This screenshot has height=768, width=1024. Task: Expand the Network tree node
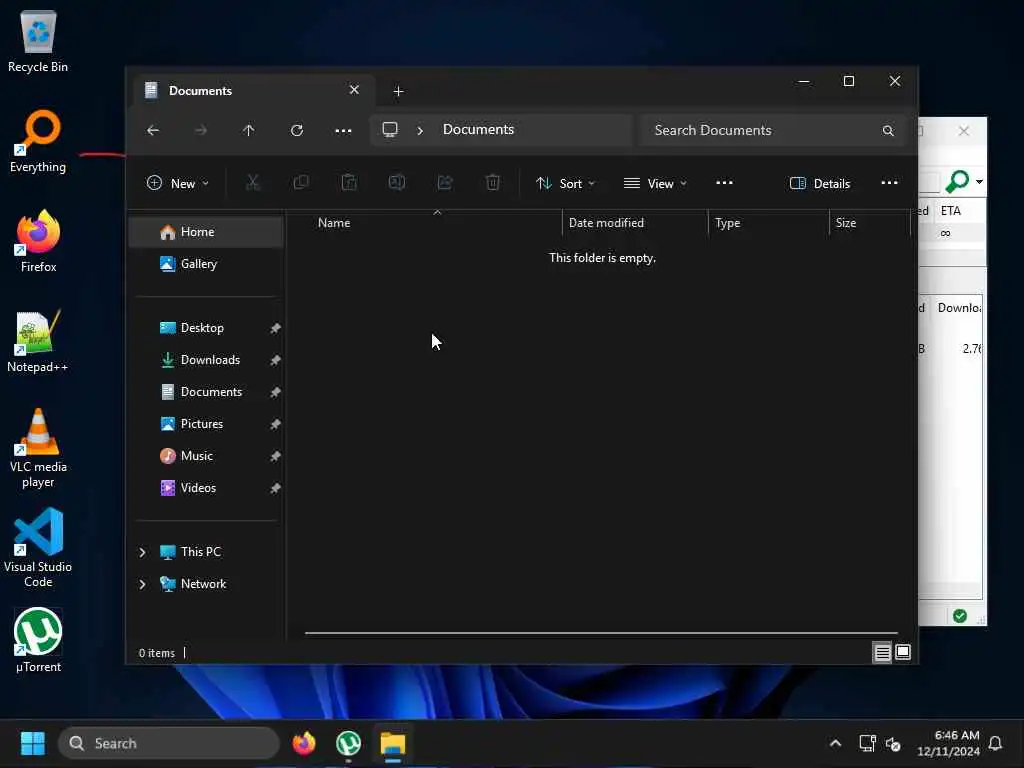(x=142, y=584)
